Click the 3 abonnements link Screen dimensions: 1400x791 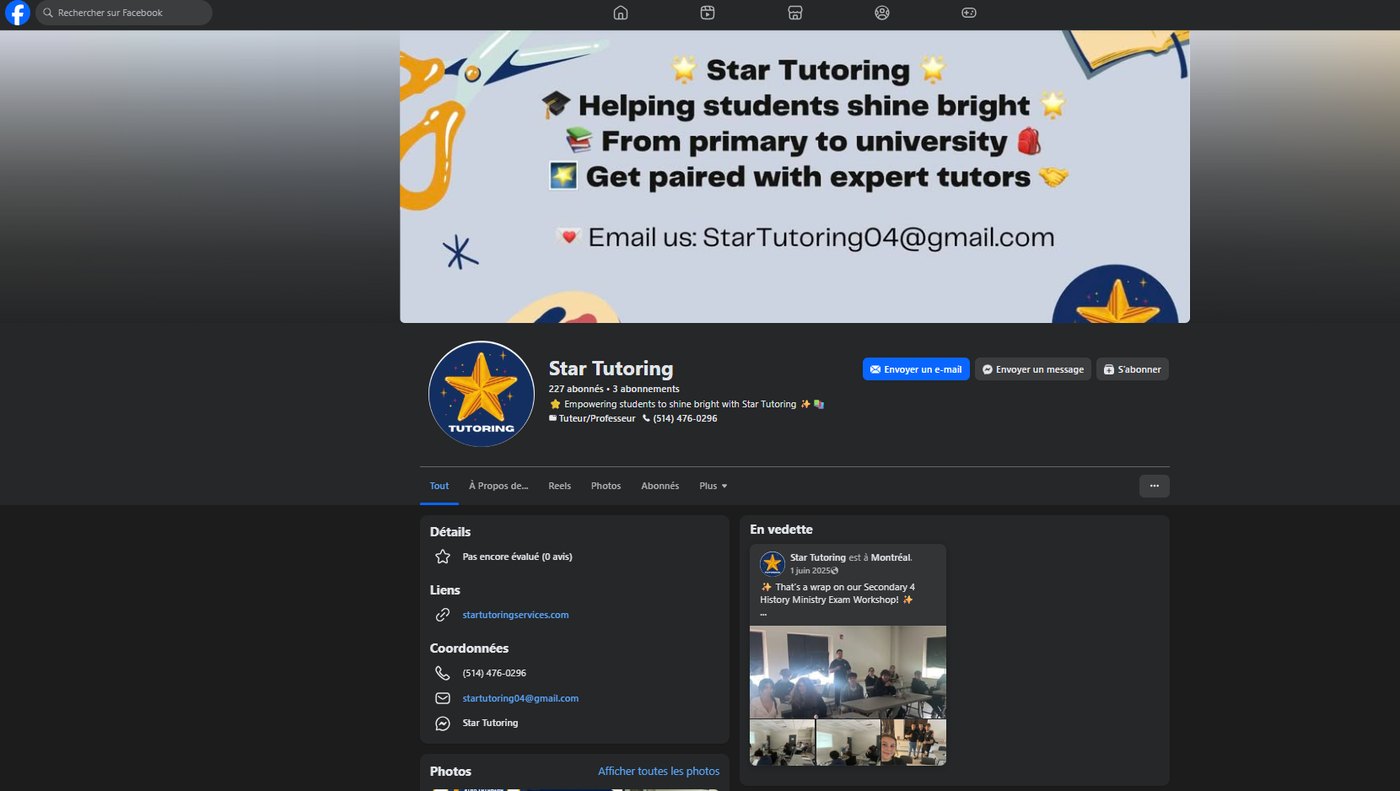646,389
